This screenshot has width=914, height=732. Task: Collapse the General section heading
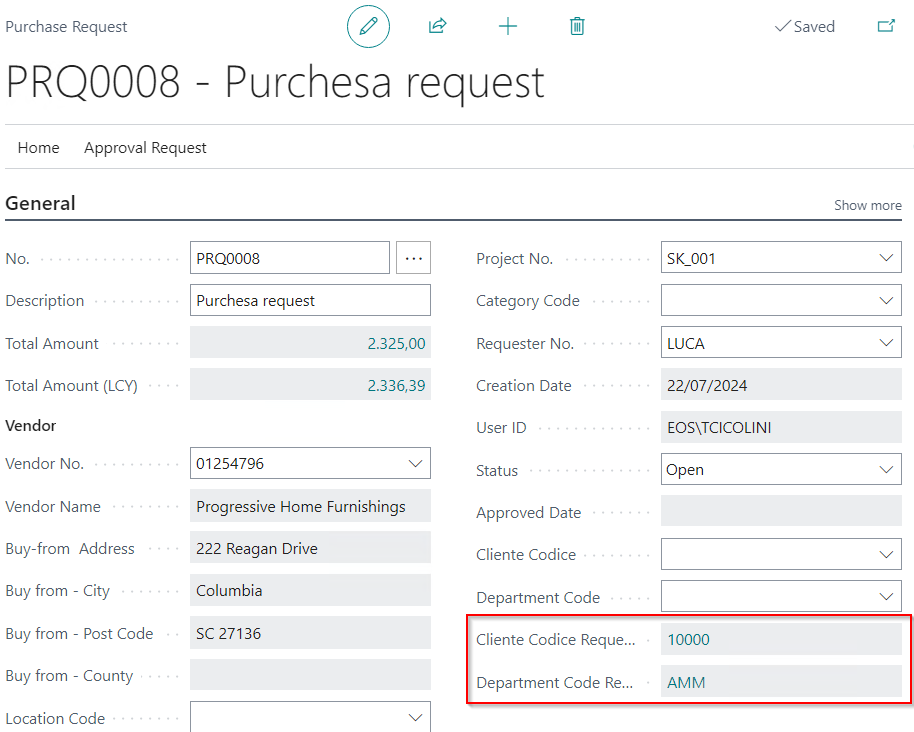pos(40,203)
